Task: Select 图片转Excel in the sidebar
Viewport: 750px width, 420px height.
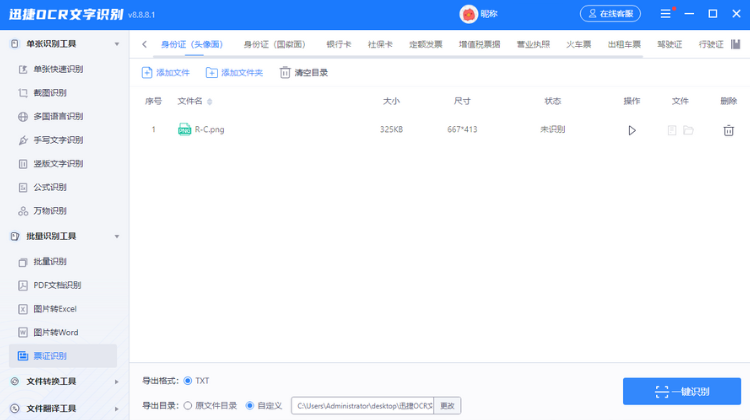Action: coord(54,309)
